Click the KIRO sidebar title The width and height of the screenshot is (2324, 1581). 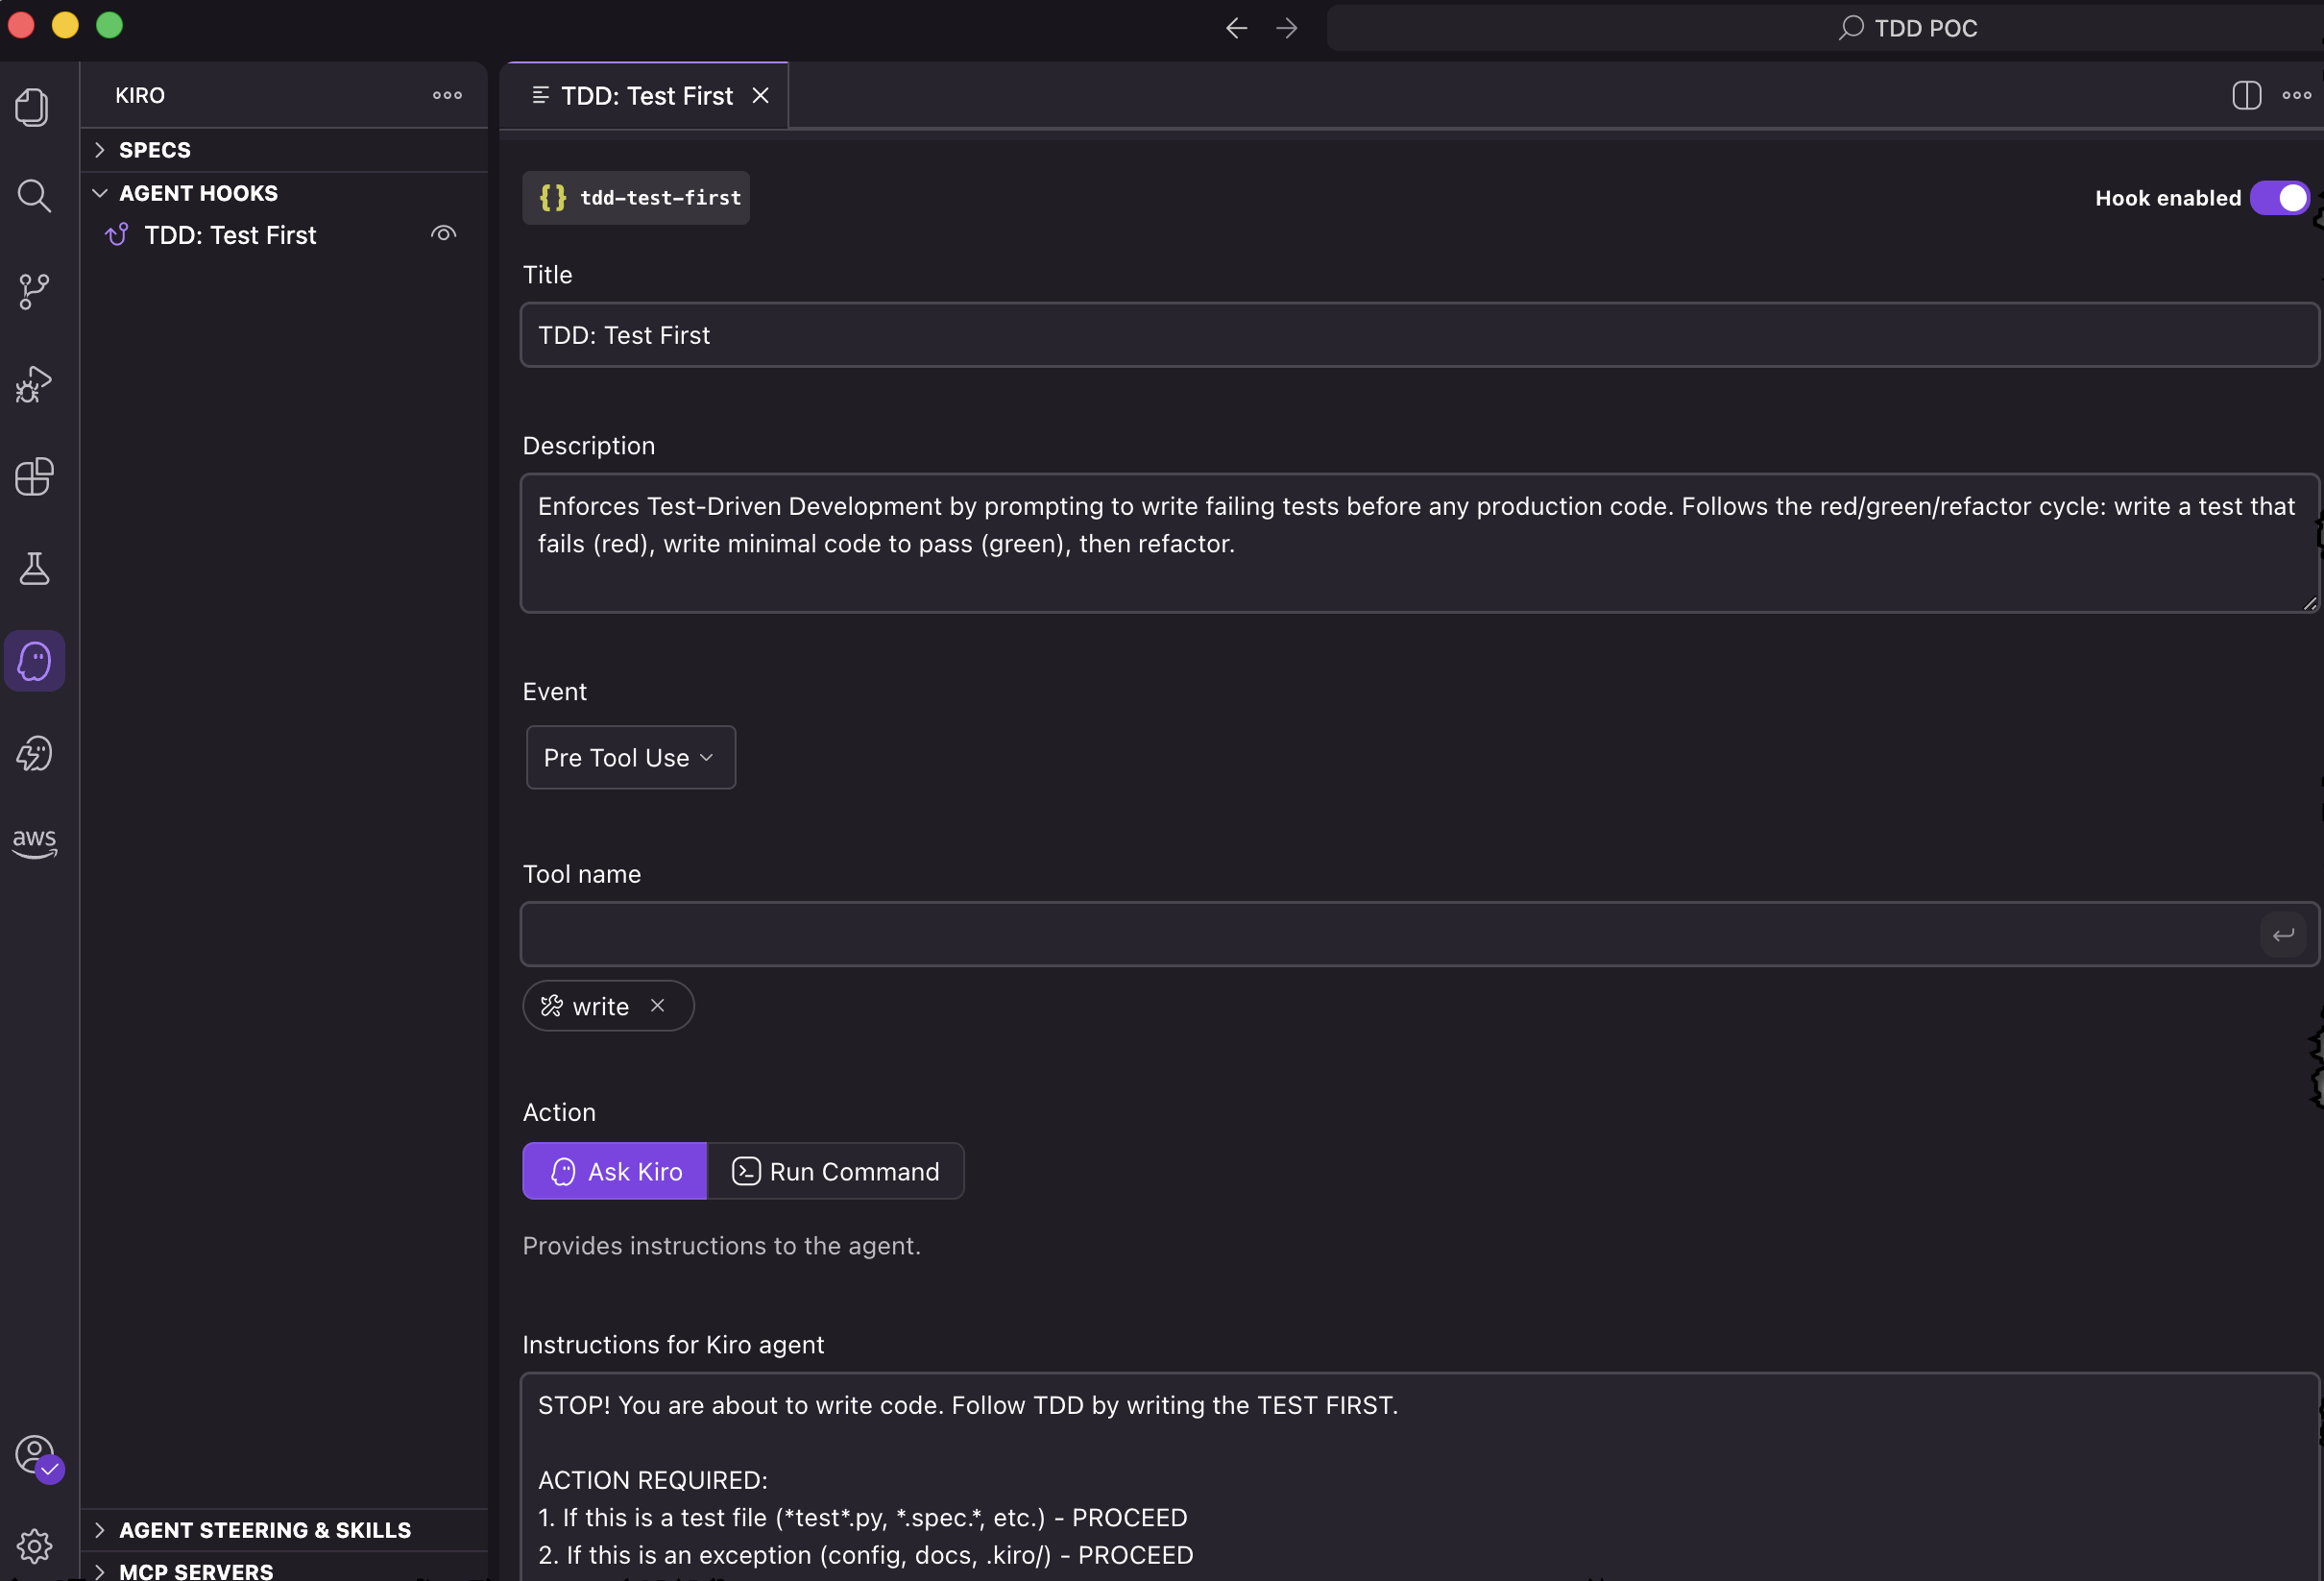pos(140,95)
